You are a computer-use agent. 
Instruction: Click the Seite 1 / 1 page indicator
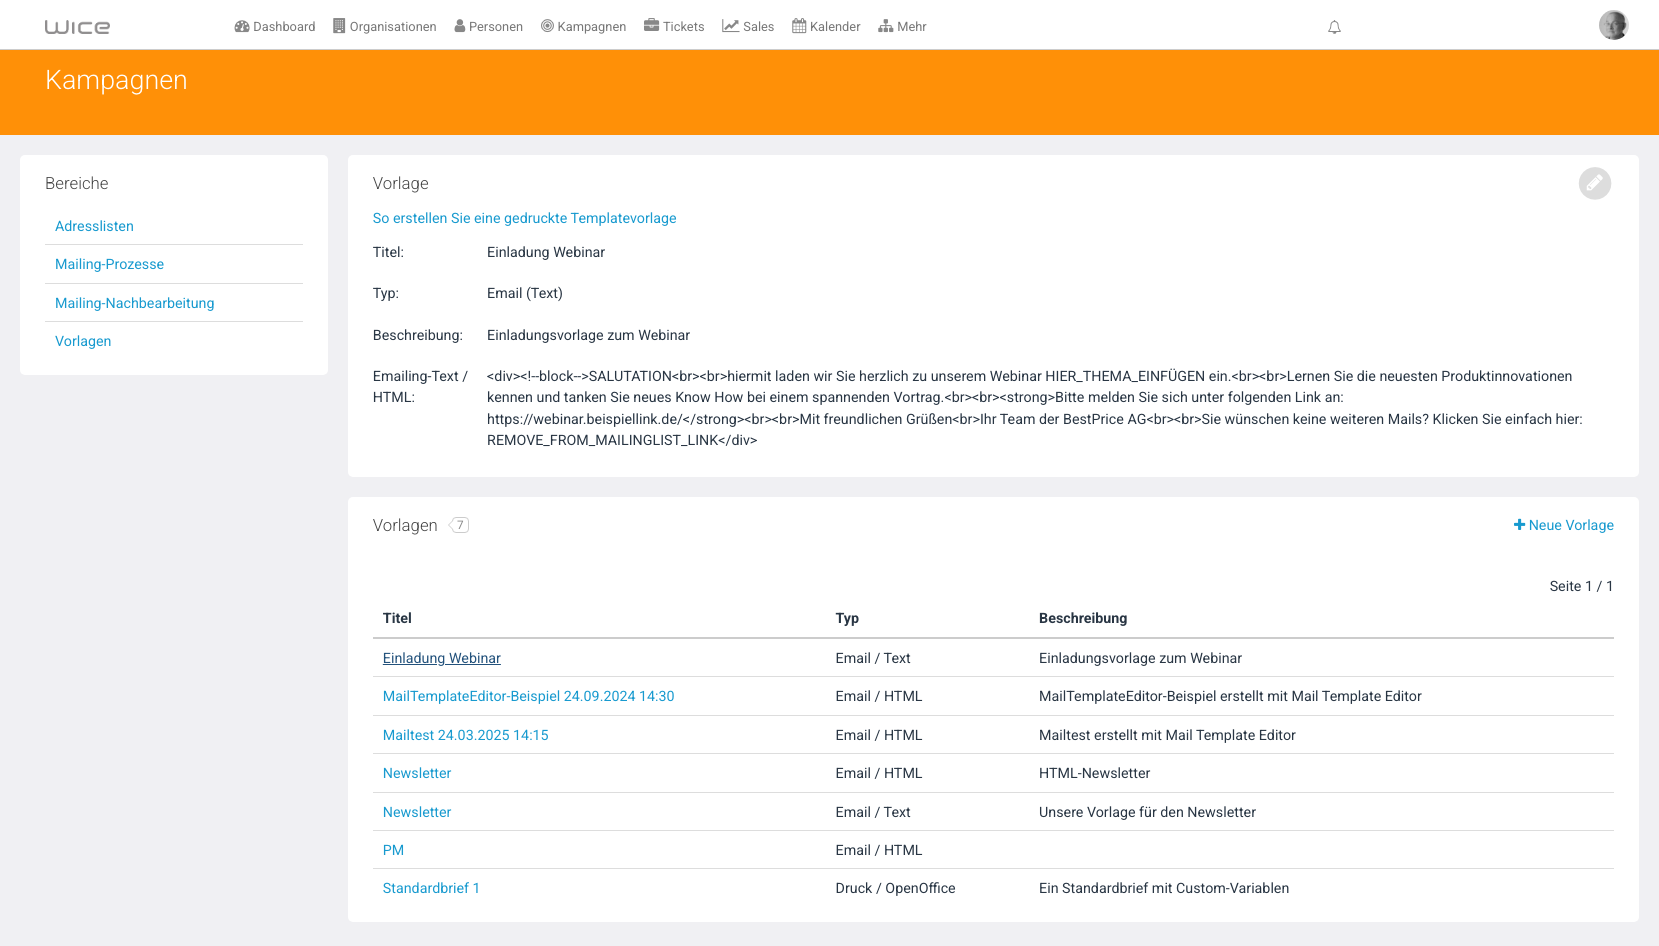pyautogui.click(x=1581, y=586)
